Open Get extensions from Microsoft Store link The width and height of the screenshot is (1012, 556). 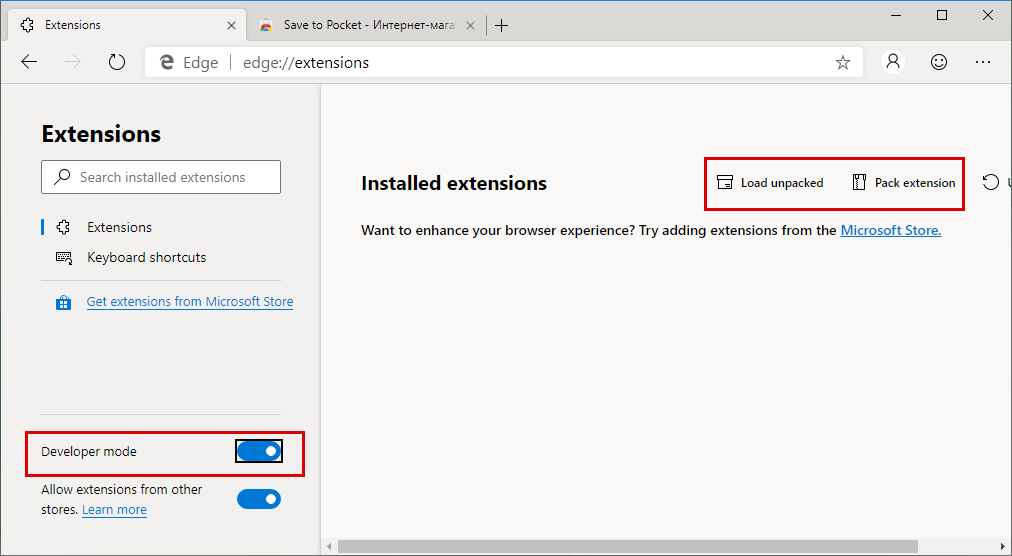point(189,301)
